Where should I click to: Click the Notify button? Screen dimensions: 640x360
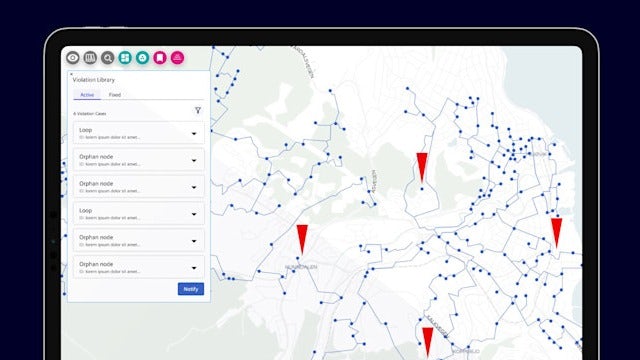(x=191, y=289)
